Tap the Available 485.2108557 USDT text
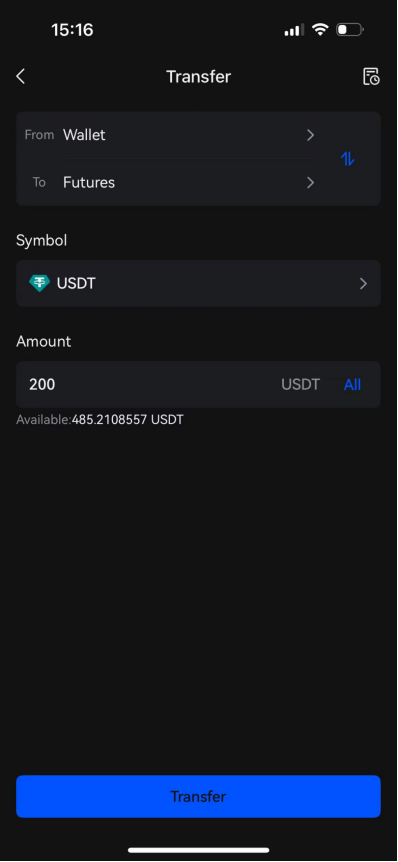 coord(100,420)
